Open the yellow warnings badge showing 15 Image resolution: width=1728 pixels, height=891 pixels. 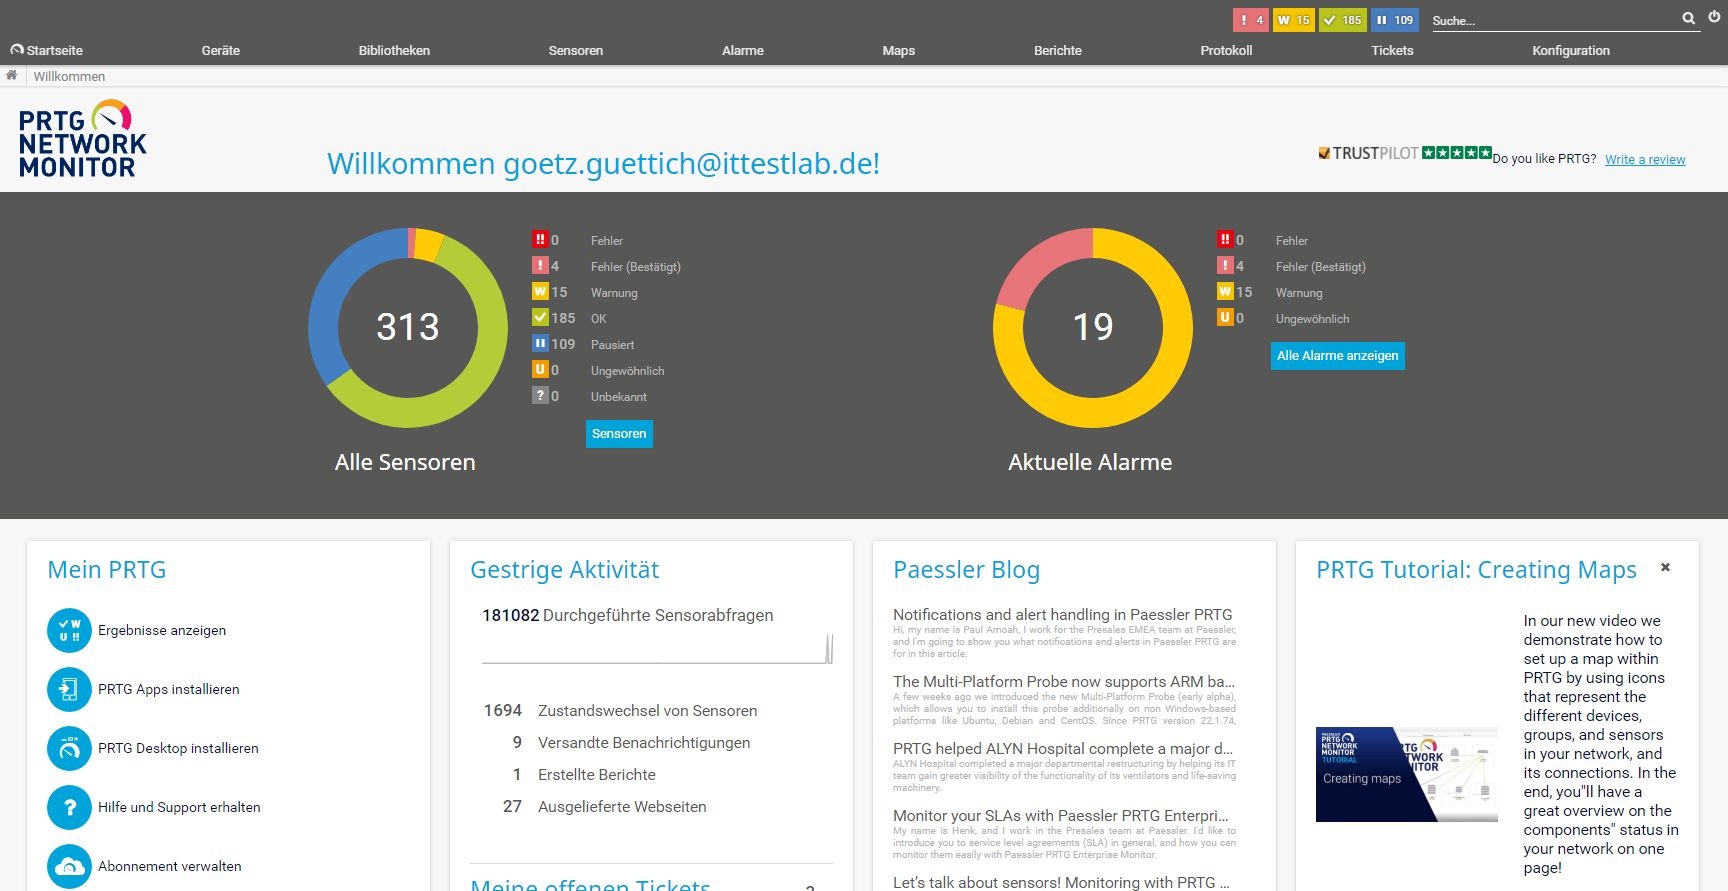pos(1293,20)
